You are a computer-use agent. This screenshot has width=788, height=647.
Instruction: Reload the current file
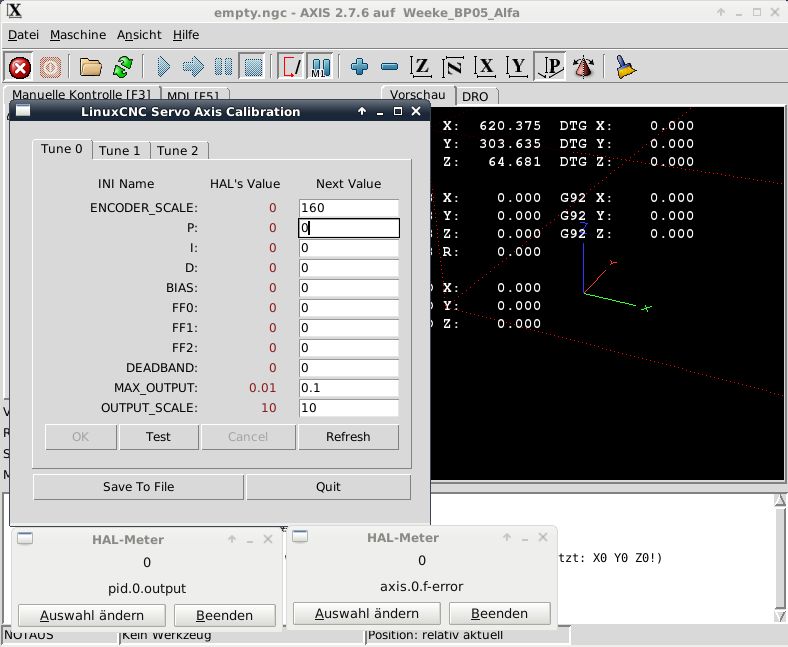122,67
